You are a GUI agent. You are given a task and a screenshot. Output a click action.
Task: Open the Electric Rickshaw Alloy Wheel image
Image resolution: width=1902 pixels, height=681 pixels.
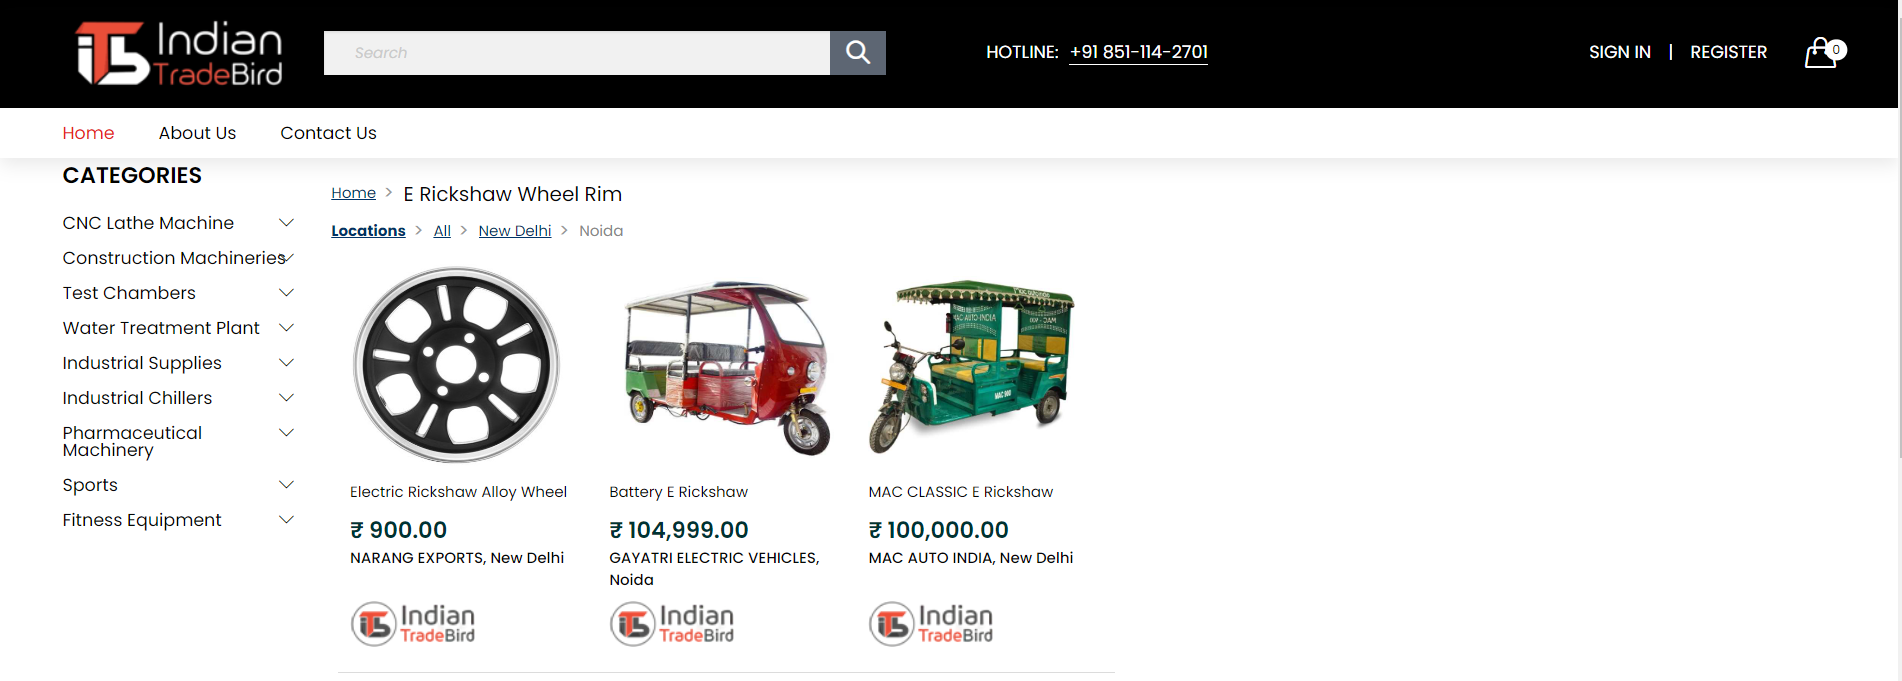point(457,365)
